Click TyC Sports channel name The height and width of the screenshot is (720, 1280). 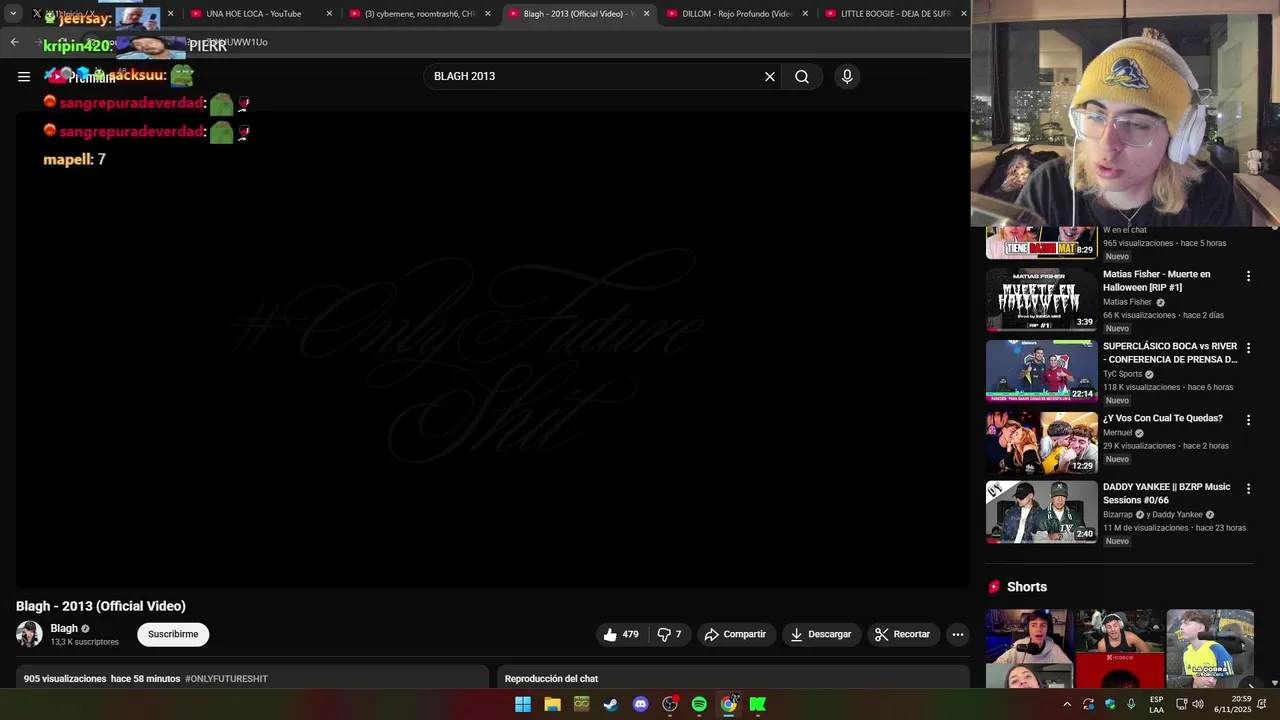1122,374
